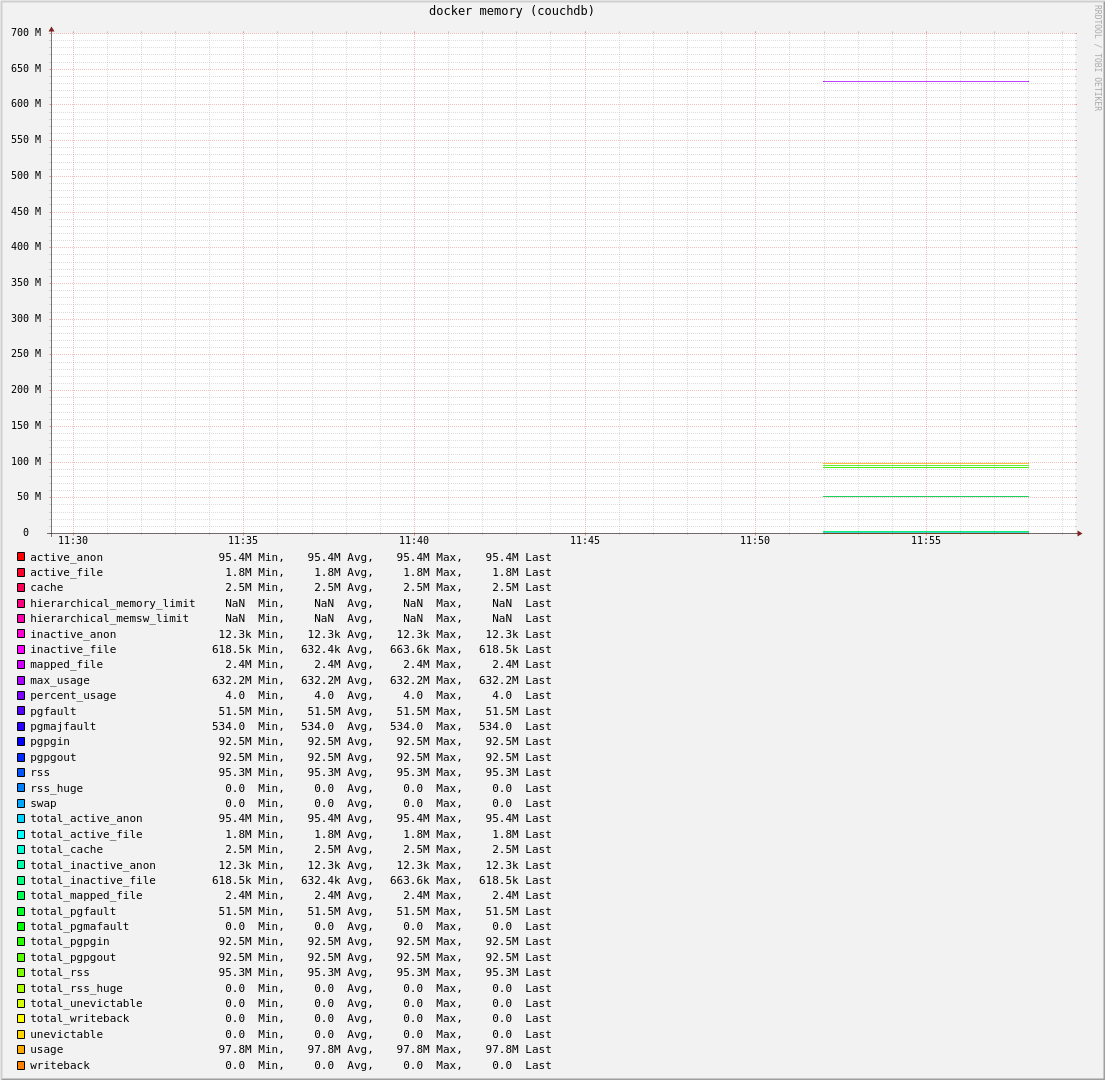Select the percent_usage legend entry

pos(74,695)
